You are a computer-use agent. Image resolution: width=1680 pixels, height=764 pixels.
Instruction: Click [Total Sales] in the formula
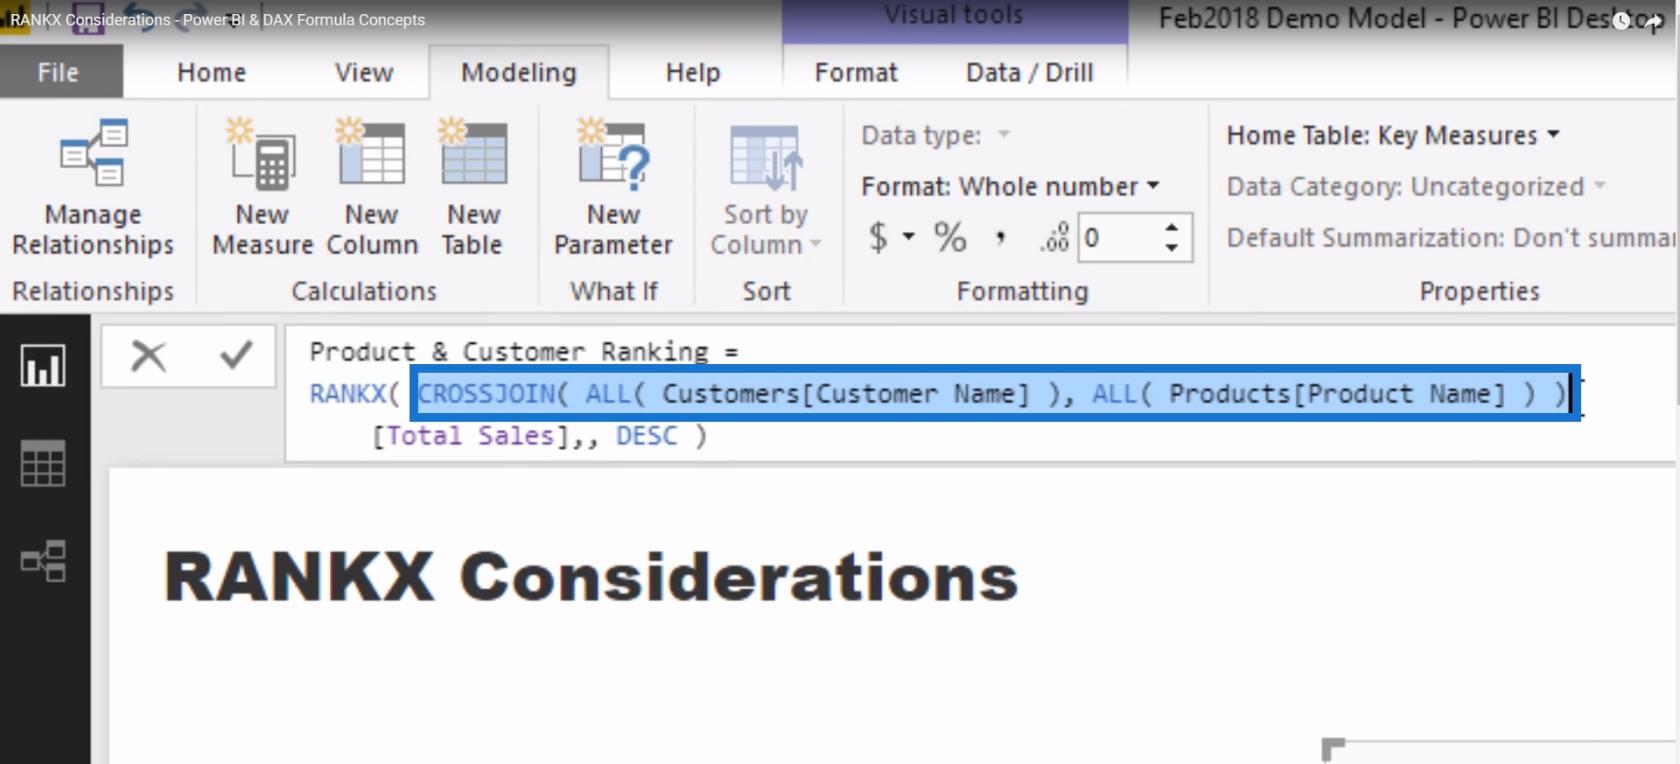(470, 436)
